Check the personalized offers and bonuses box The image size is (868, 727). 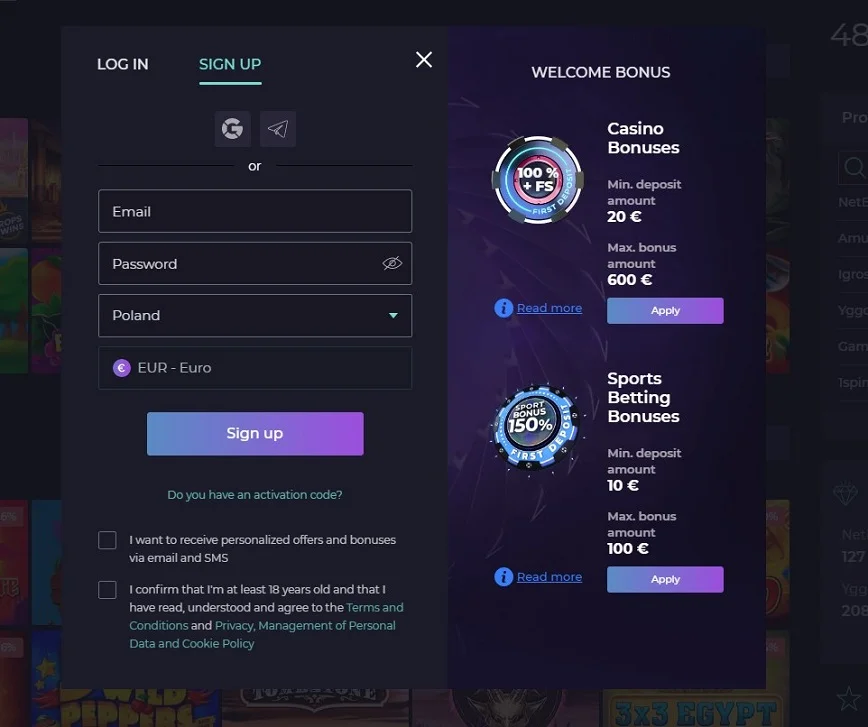107,540
